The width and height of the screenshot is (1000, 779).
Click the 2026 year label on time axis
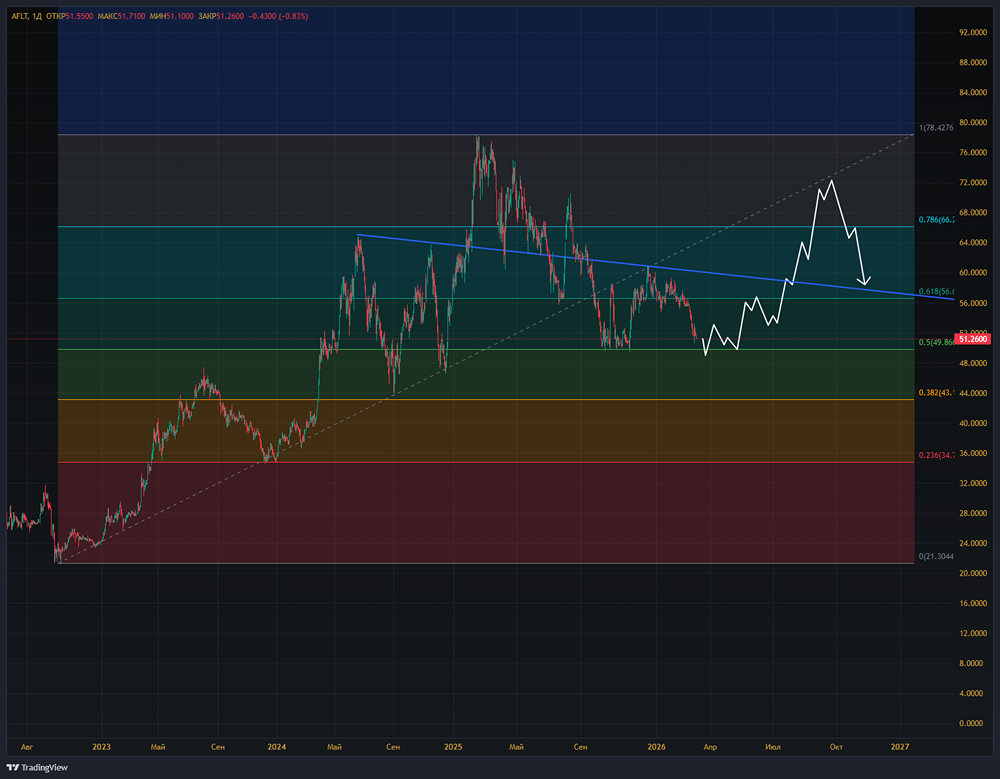coord(656,746)
